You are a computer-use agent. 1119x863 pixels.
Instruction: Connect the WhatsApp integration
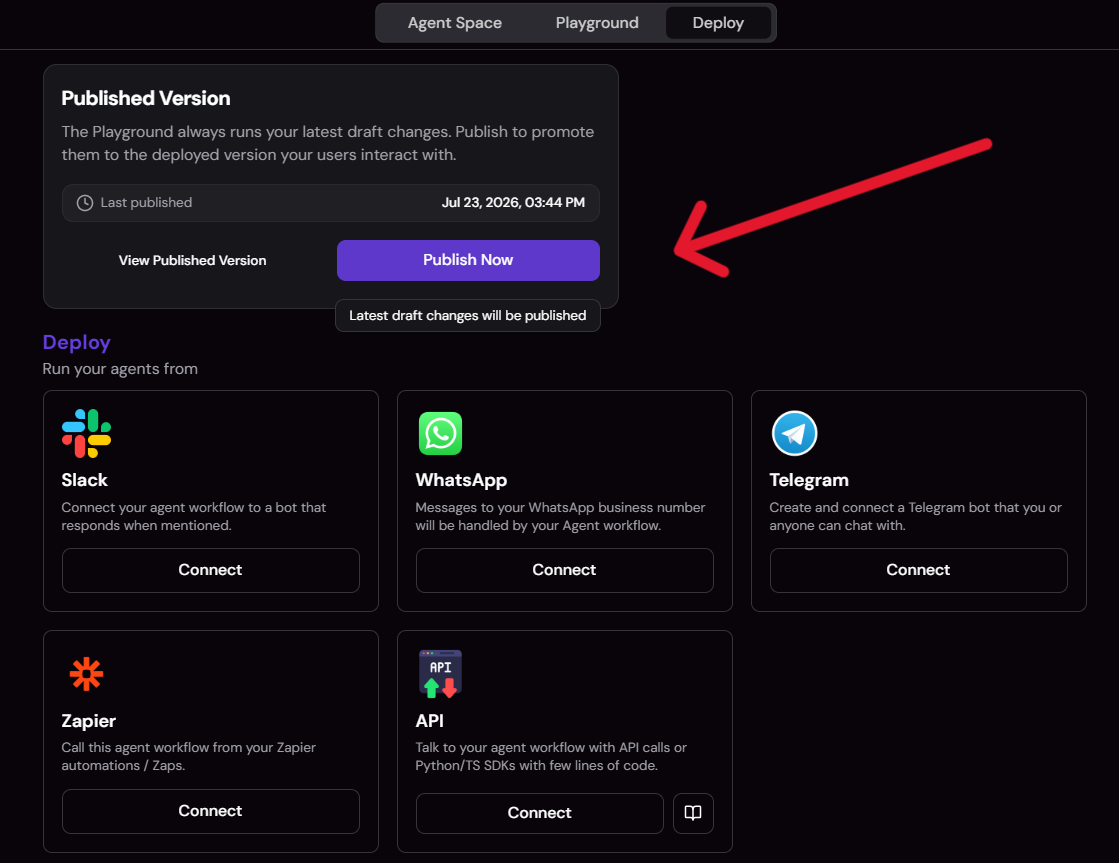click(x=564, y=570)
